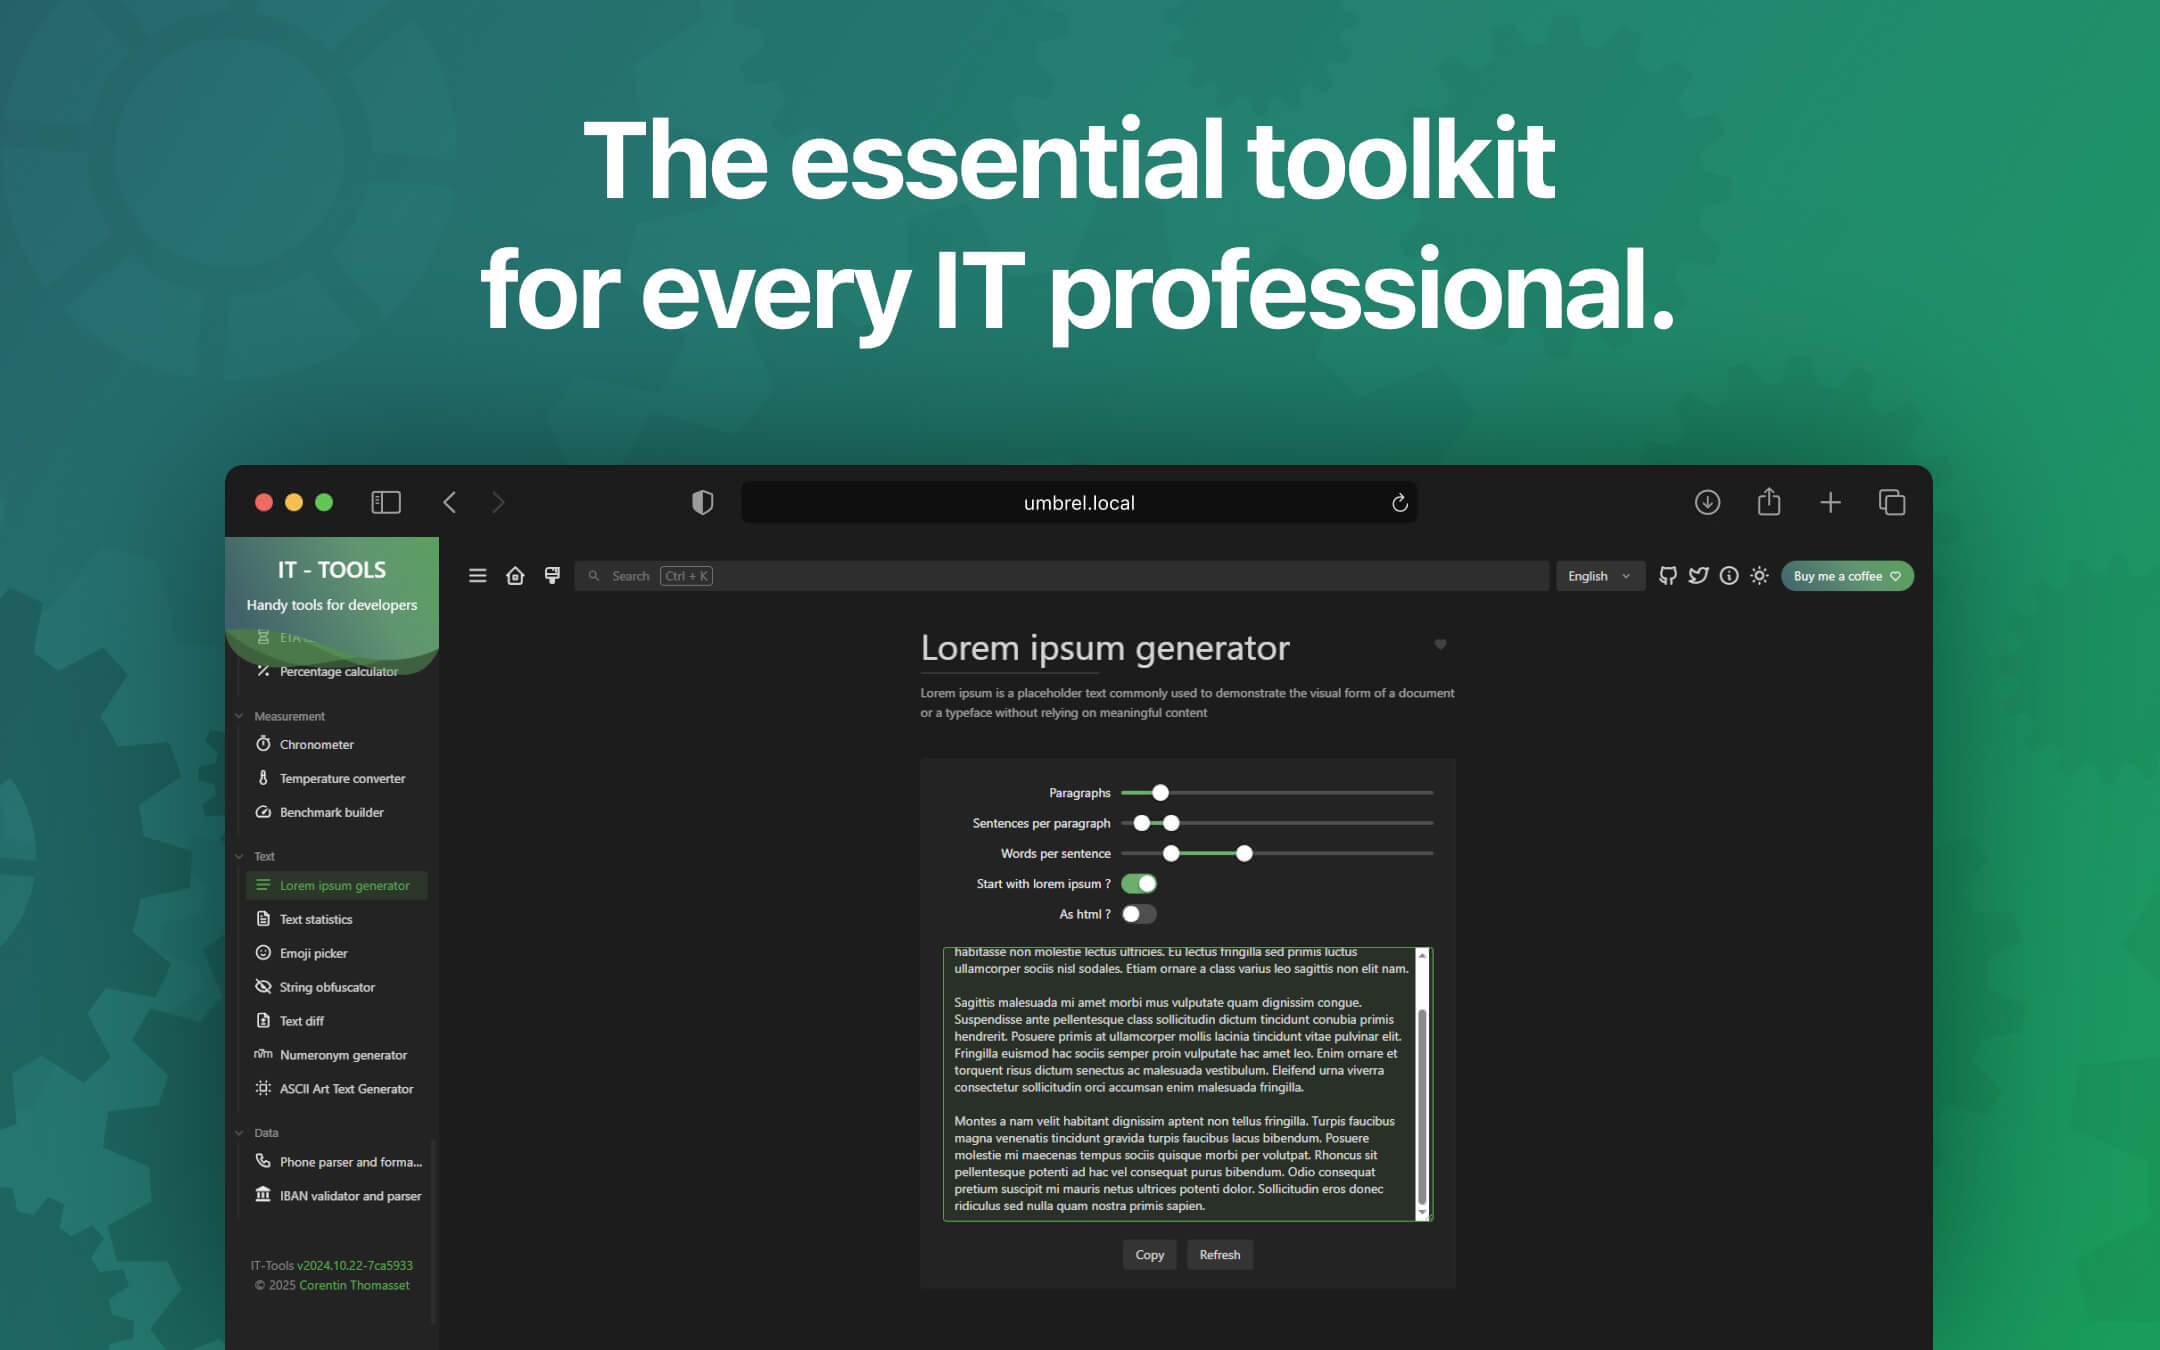2160x1350 pixels.
Task: Click the Copy button
Action: 1149,1255
